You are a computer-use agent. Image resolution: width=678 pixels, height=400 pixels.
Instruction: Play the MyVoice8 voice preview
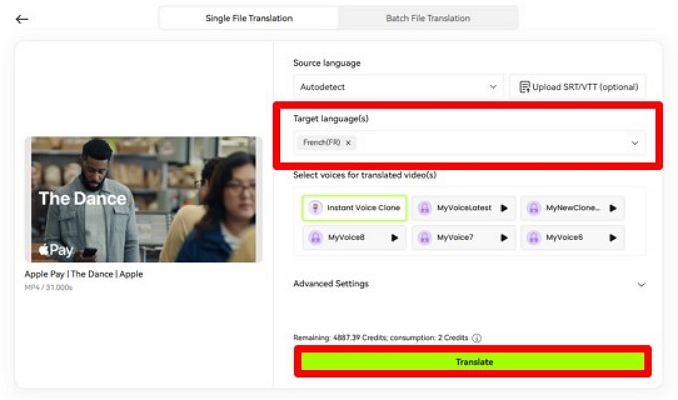point(394,237)
